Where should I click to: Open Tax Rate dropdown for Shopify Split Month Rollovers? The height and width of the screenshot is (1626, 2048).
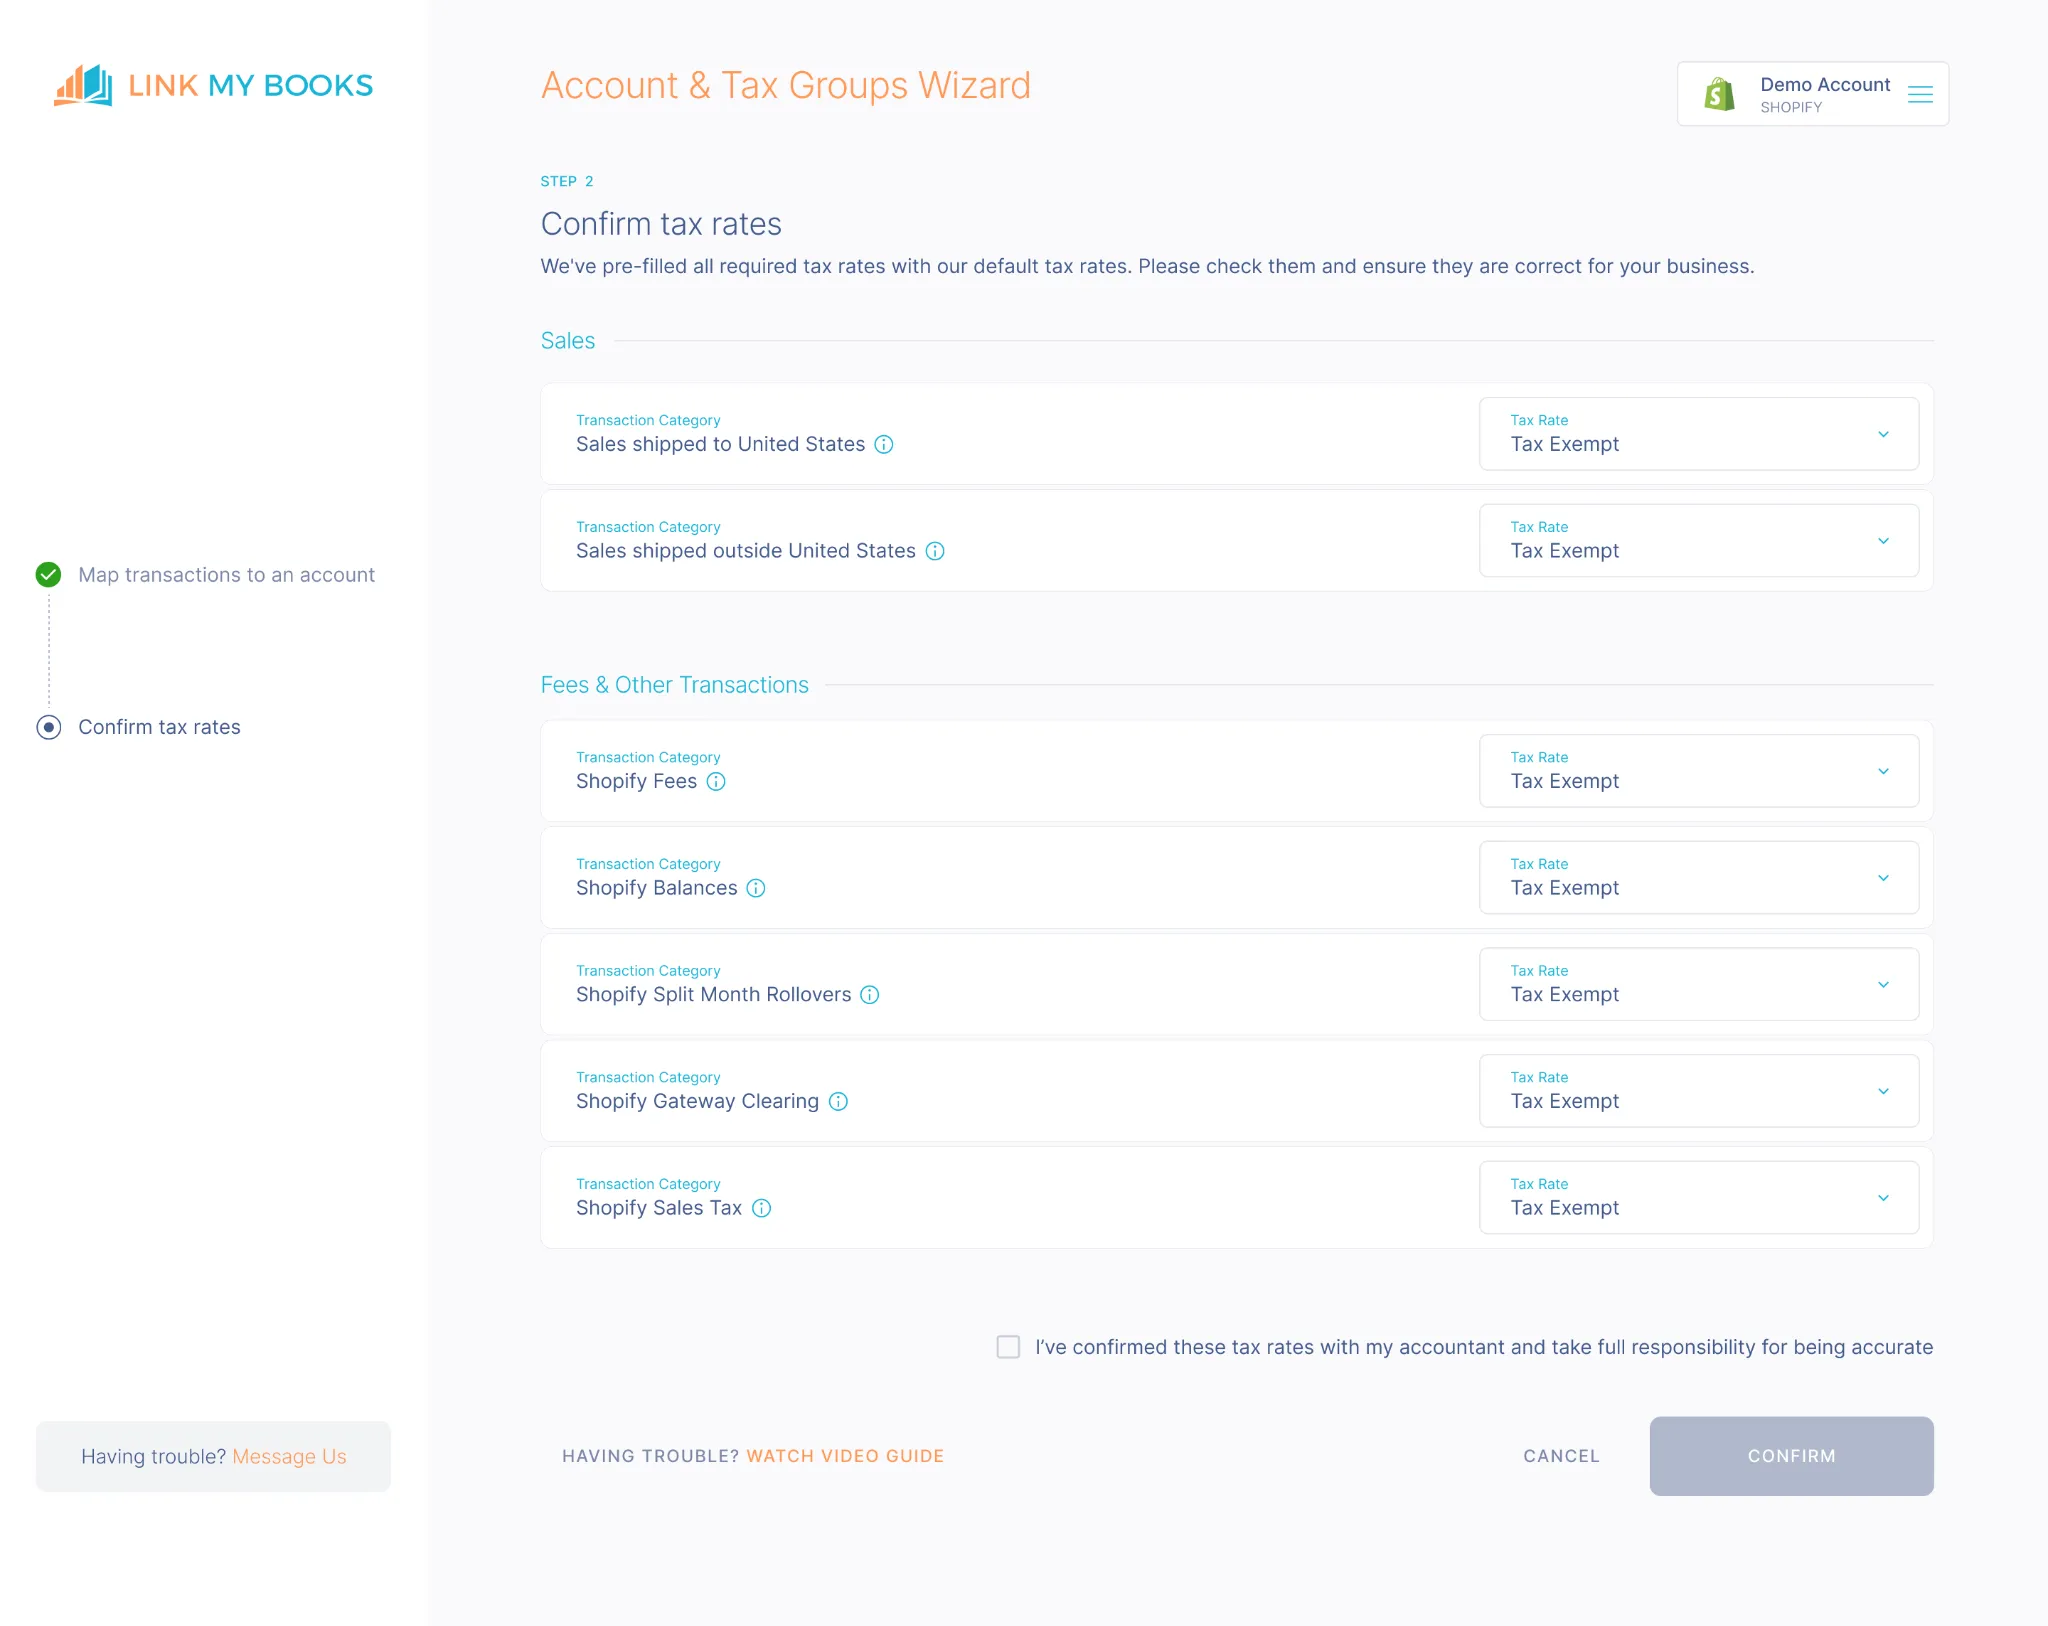(x=1698, y=984)
